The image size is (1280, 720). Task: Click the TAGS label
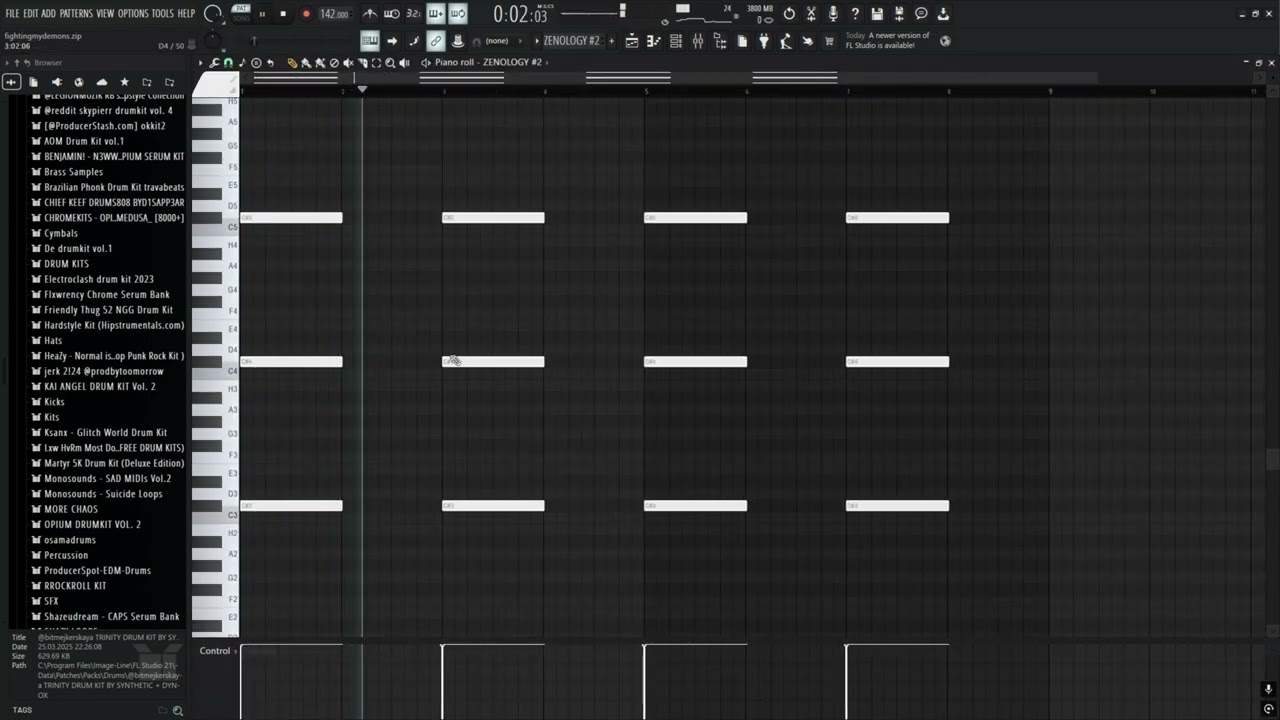22,710
